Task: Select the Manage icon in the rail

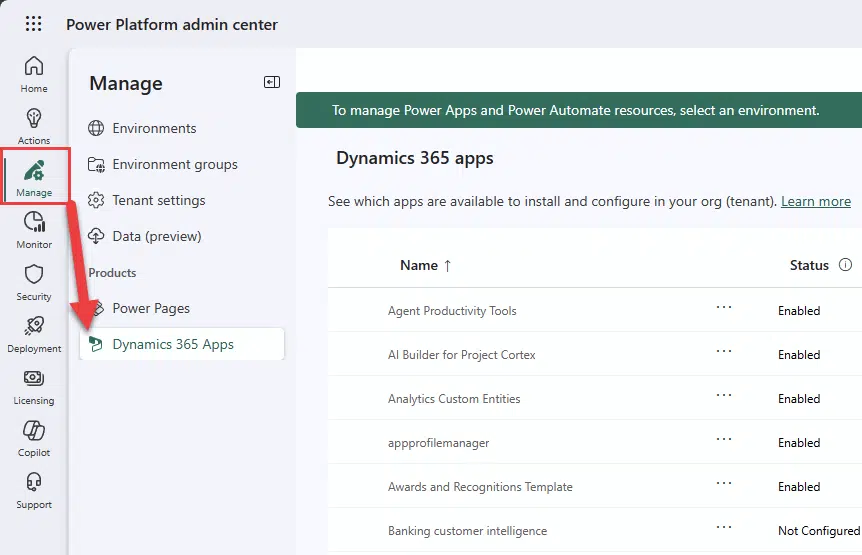Action: tap(34, 179)
